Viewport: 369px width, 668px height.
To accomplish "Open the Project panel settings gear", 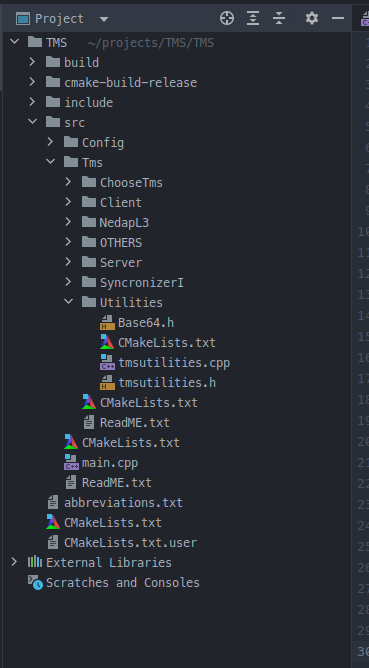I will 312,18.
